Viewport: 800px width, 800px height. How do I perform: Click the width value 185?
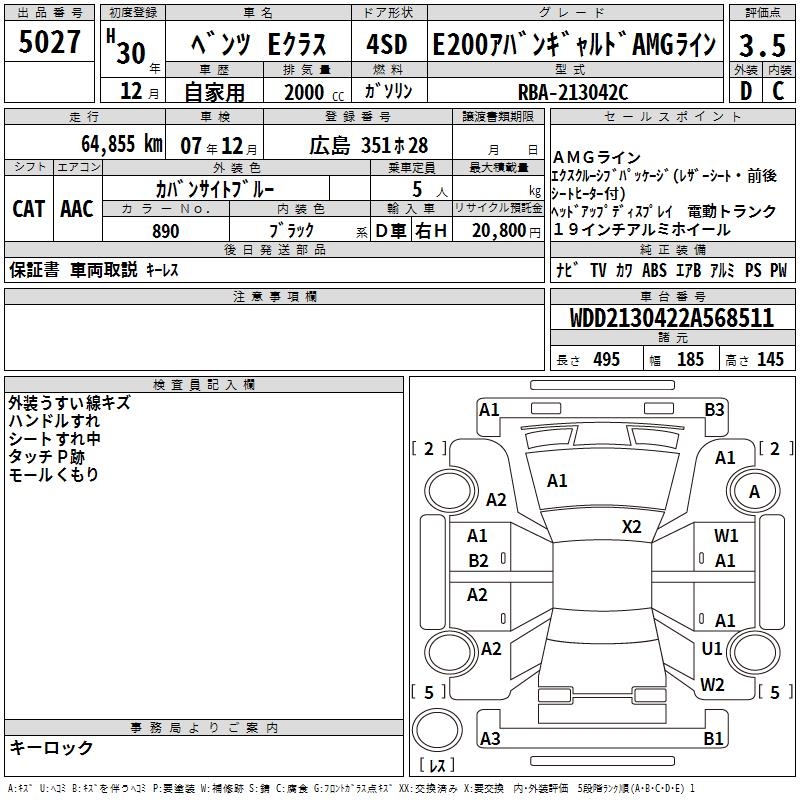(x=690, y=359)
